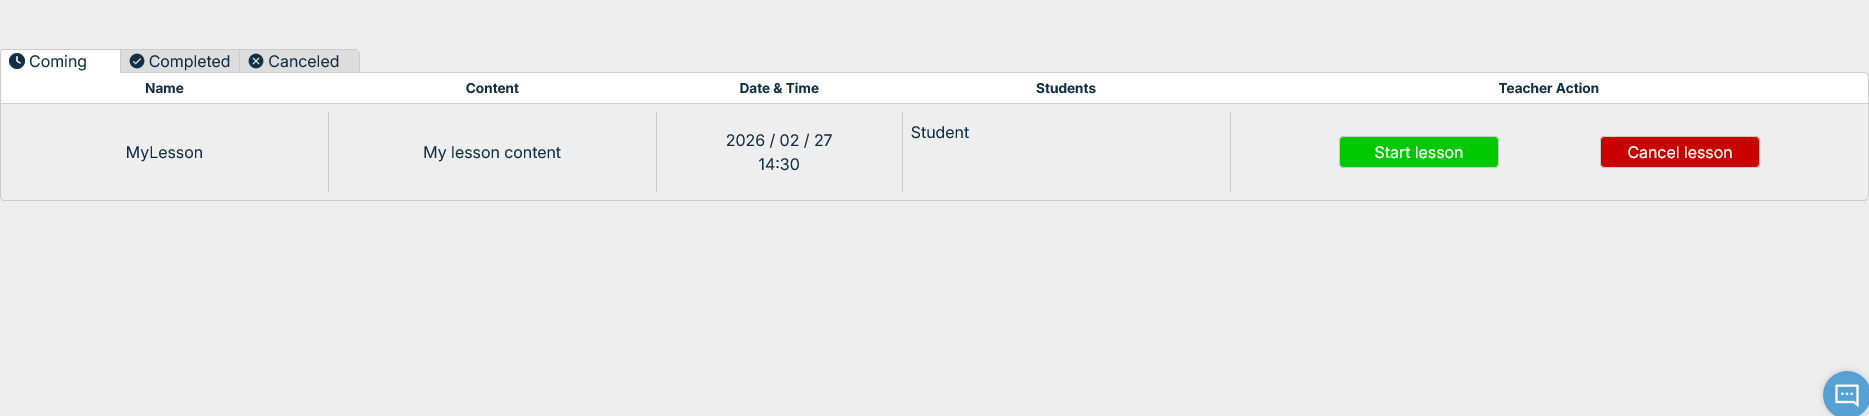Click the 'My lesson content' cell text
The width and height of the screenshot is (1869, 416).
pos(492,152)
